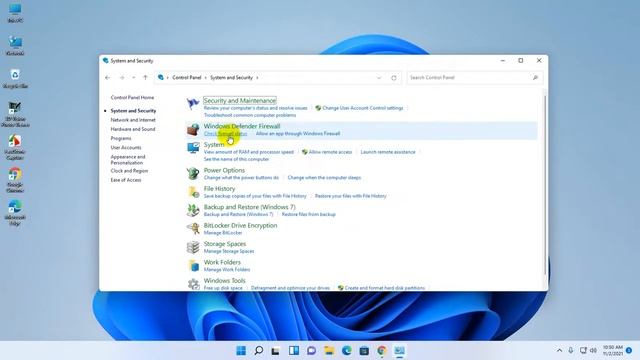This screenshot has height=360, width=640.
Task: Open Ease of Access category
Action: pyautogui.click(x=126, y=180)
